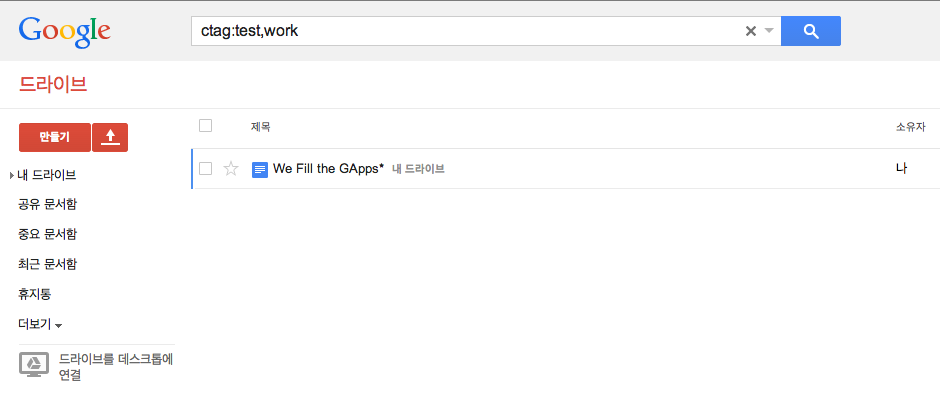Screen dimensions: 940x402
Task: Open the We Fill the GApps* document title
Action: coord(328,169)
